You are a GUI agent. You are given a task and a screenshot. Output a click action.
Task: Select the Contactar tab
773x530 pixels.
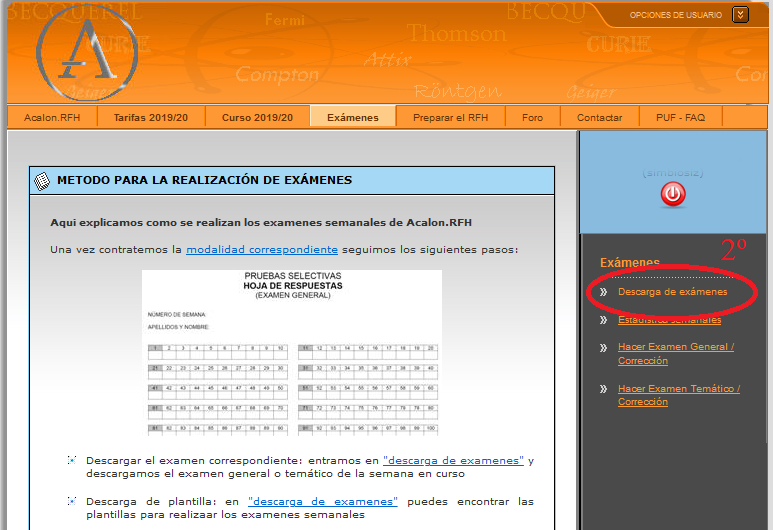[x=599, y=117]
